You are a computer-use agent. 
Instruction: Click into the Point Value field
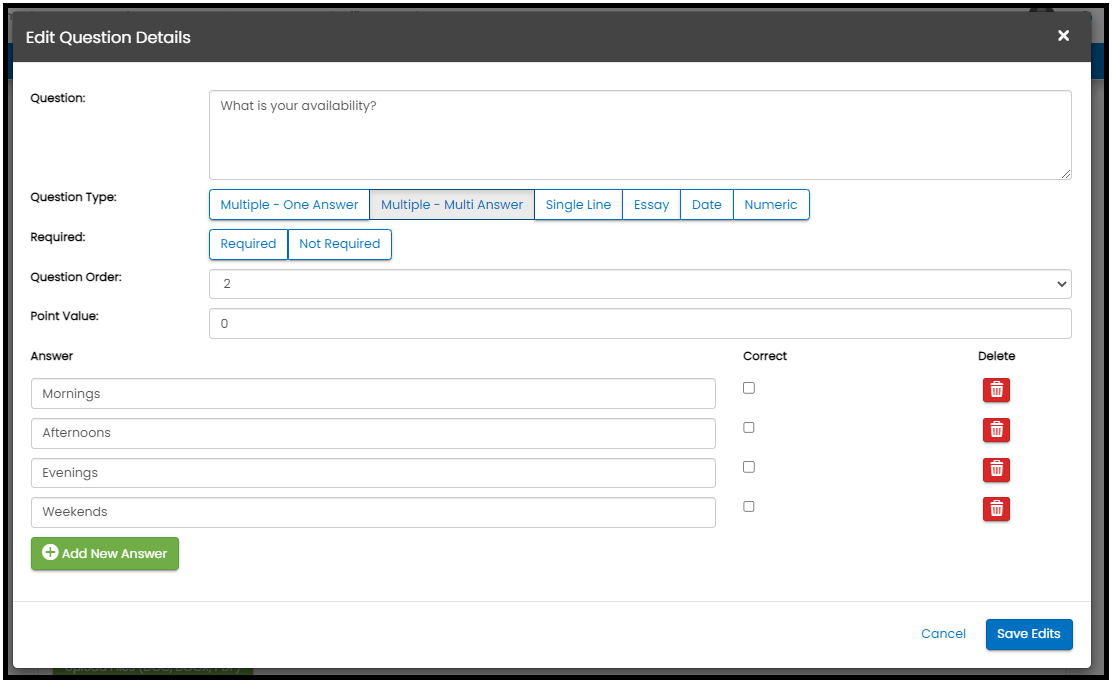(640, 324)
